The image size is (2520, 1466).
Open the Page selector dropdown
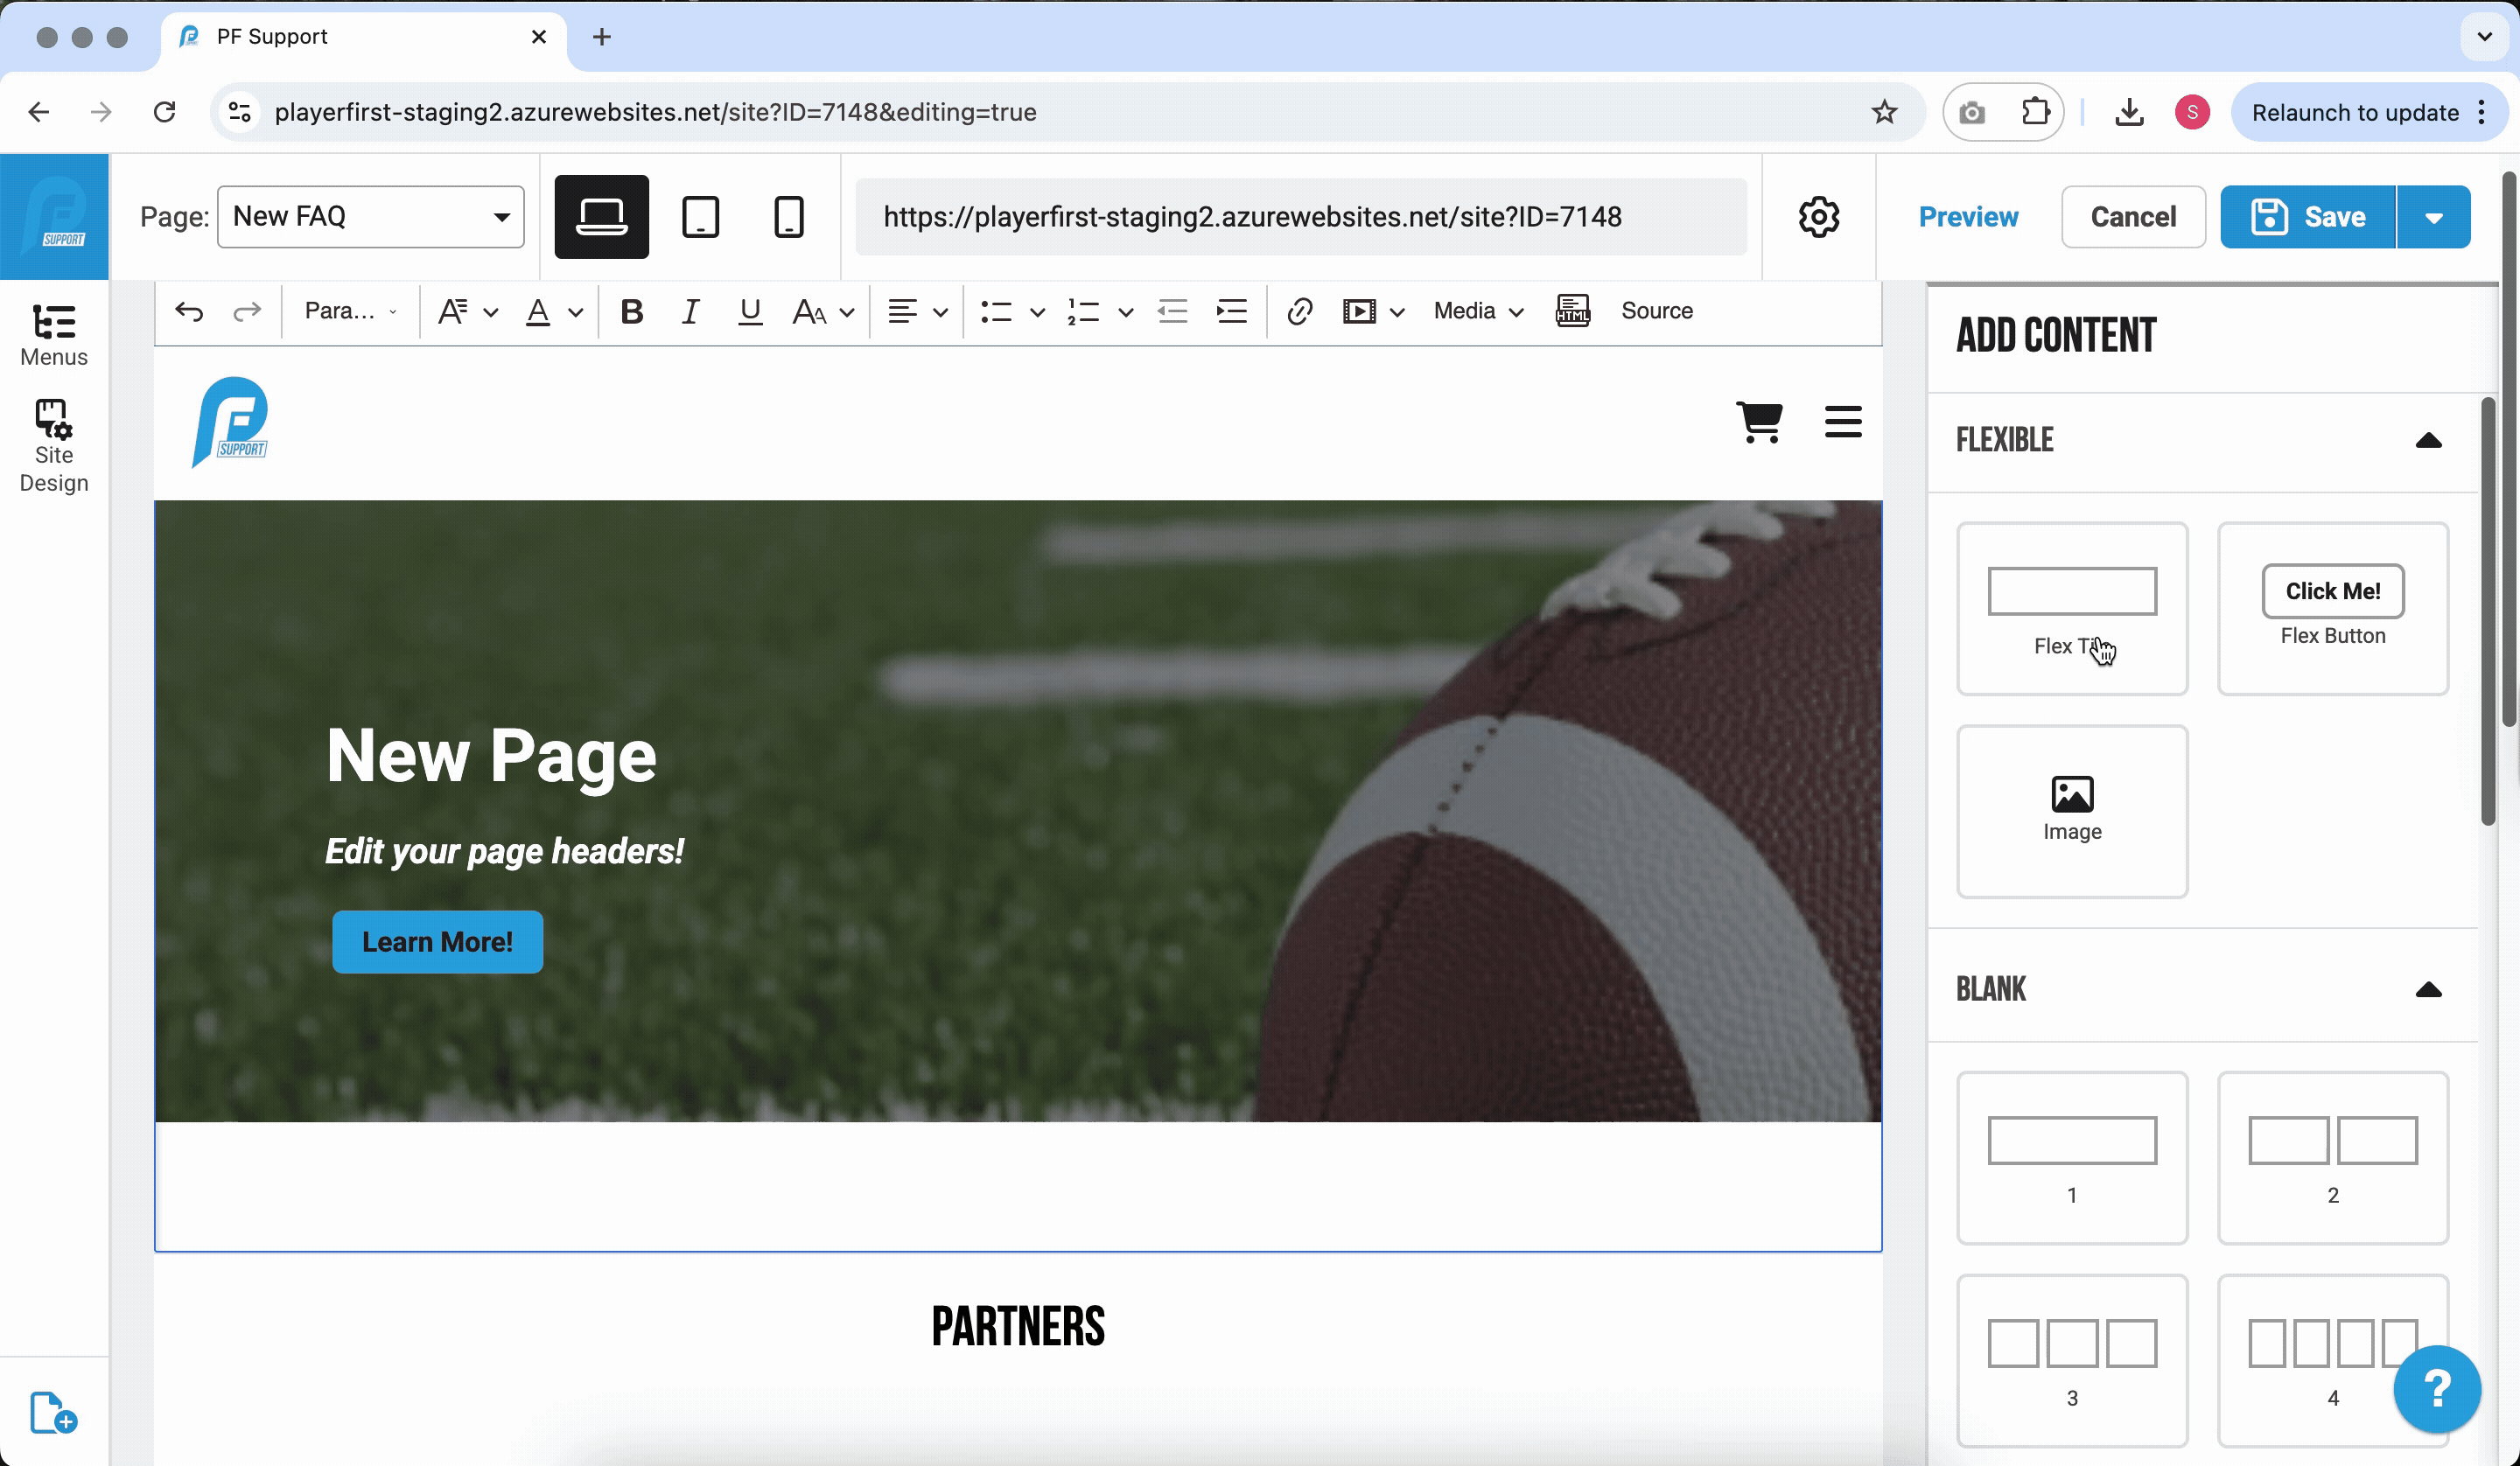pos(370,217)
